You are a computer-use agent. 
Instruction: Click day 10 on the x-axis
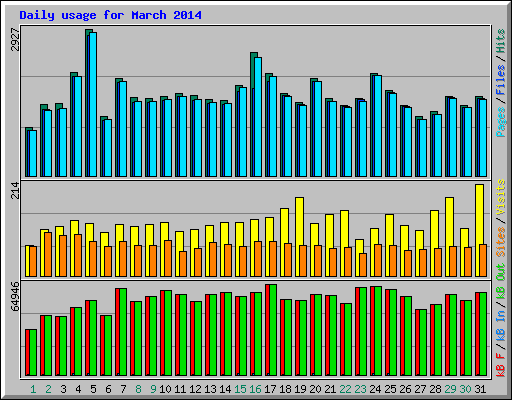(x=165, y=389)
